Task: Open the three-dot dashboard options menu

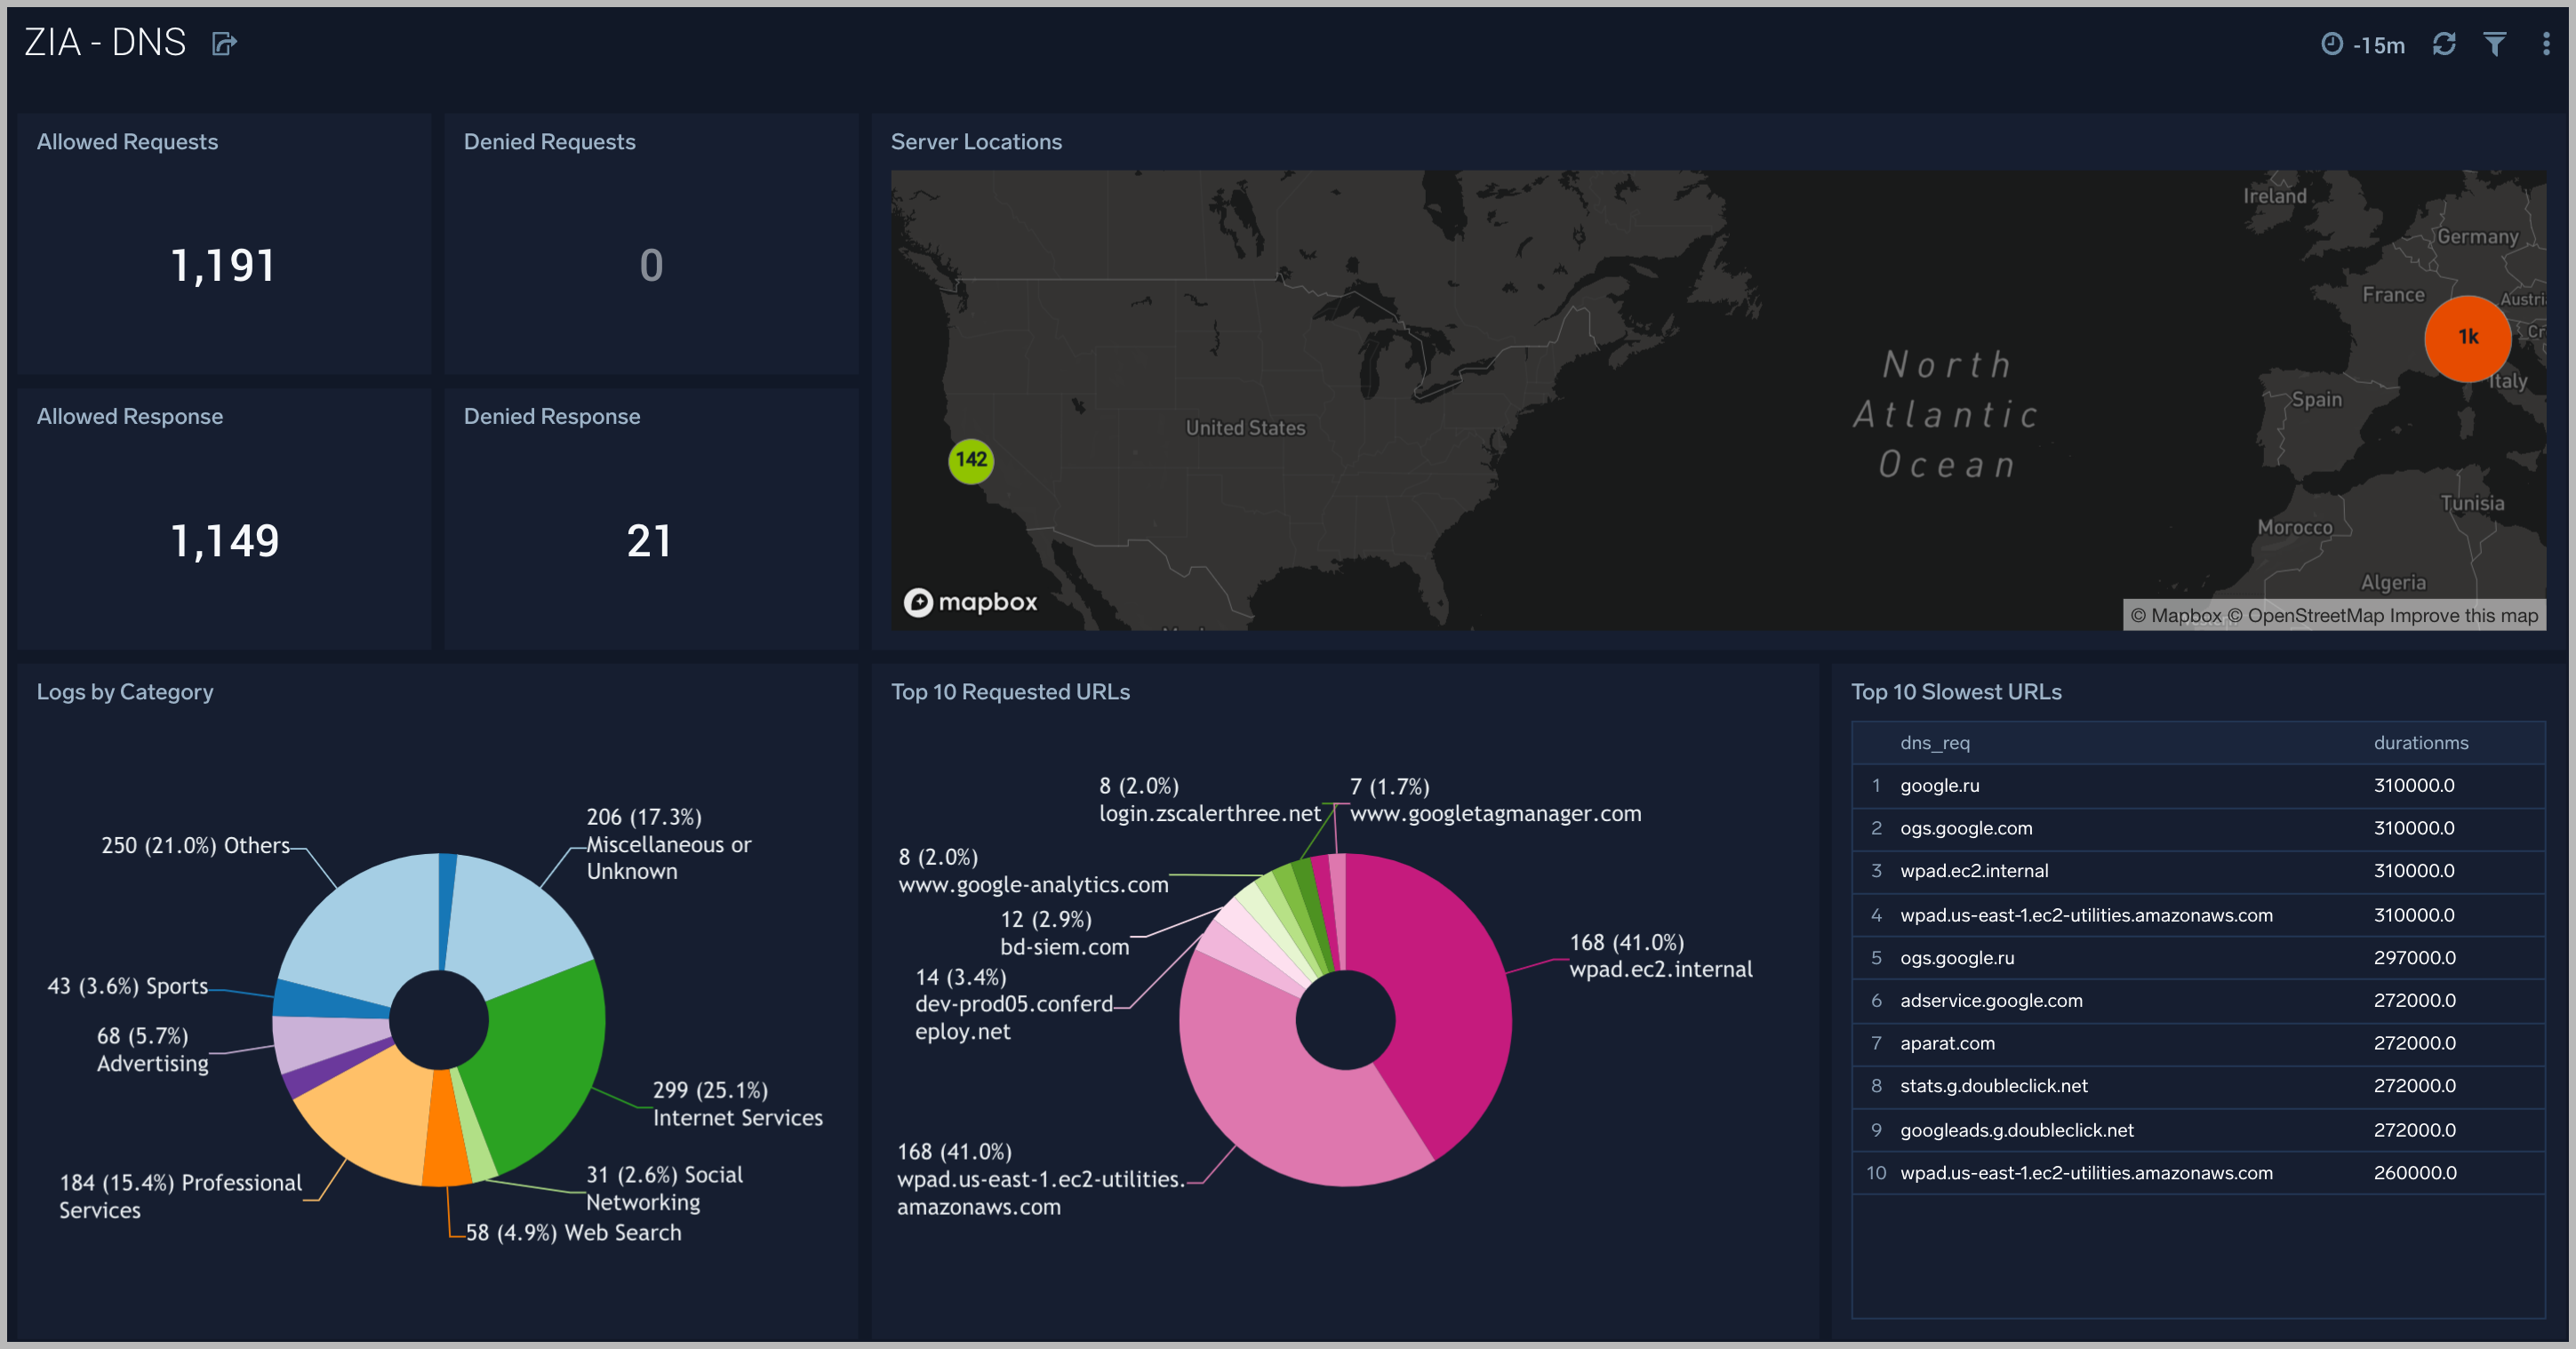Action: tap(2546, 44)
